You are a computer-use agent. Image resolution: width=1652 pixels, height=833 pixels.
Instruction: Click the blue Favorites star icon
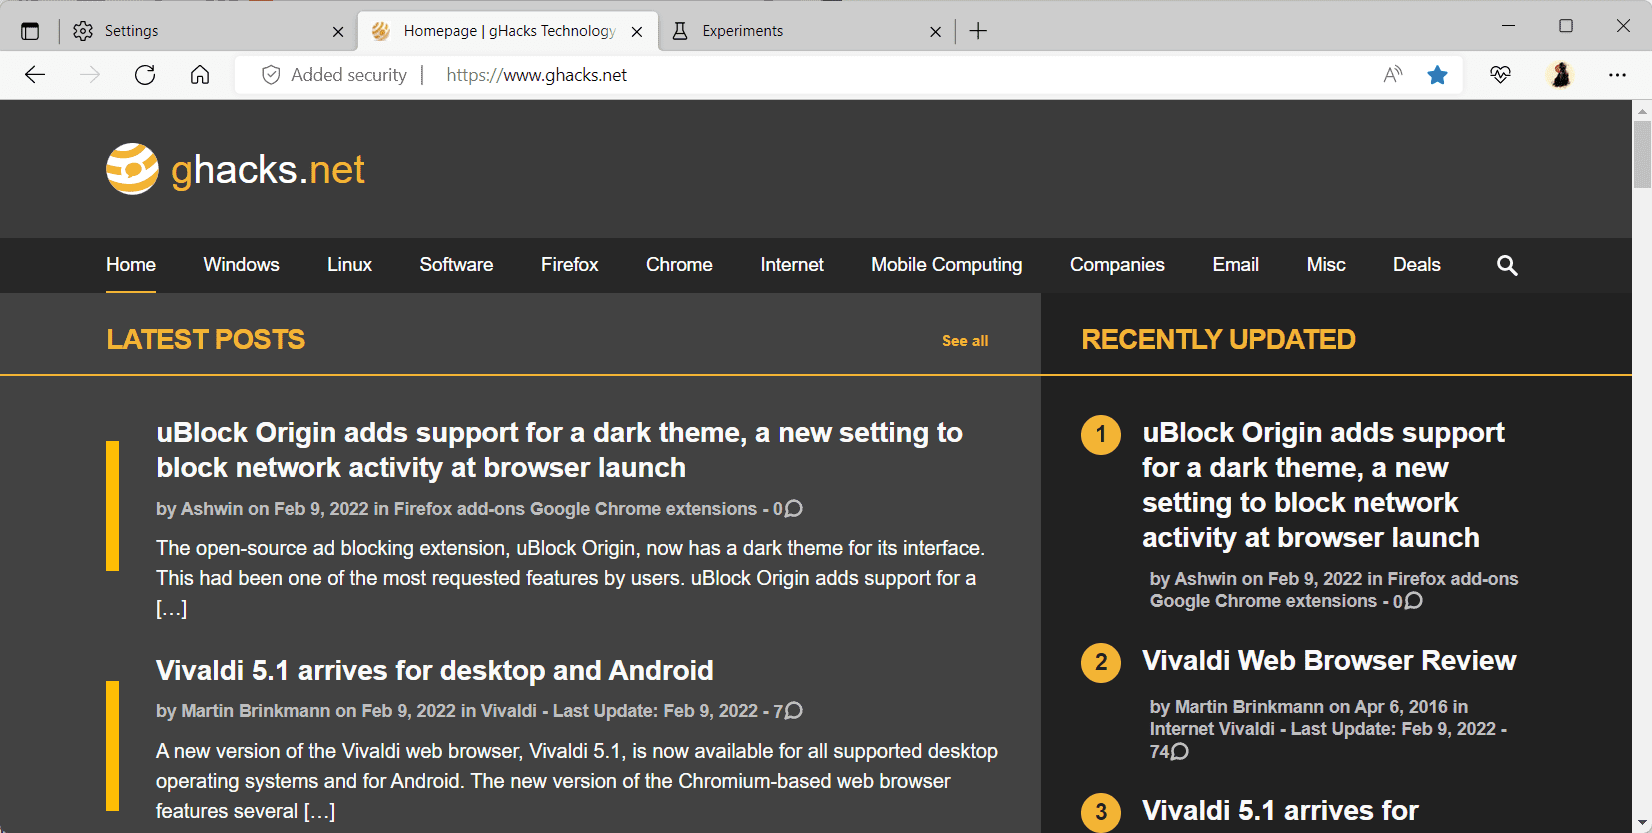pyautogui.click(x=1437, y=75)
